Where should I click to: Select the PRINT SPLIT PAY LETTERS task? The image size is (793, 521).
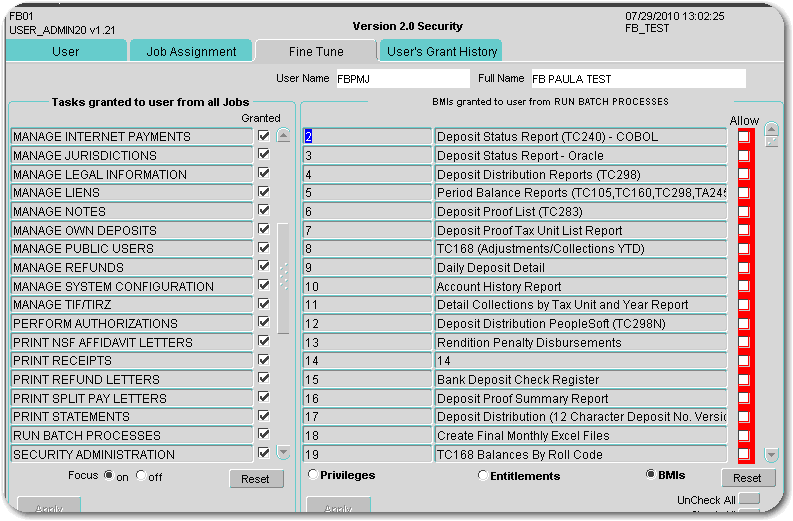point(131,399)
